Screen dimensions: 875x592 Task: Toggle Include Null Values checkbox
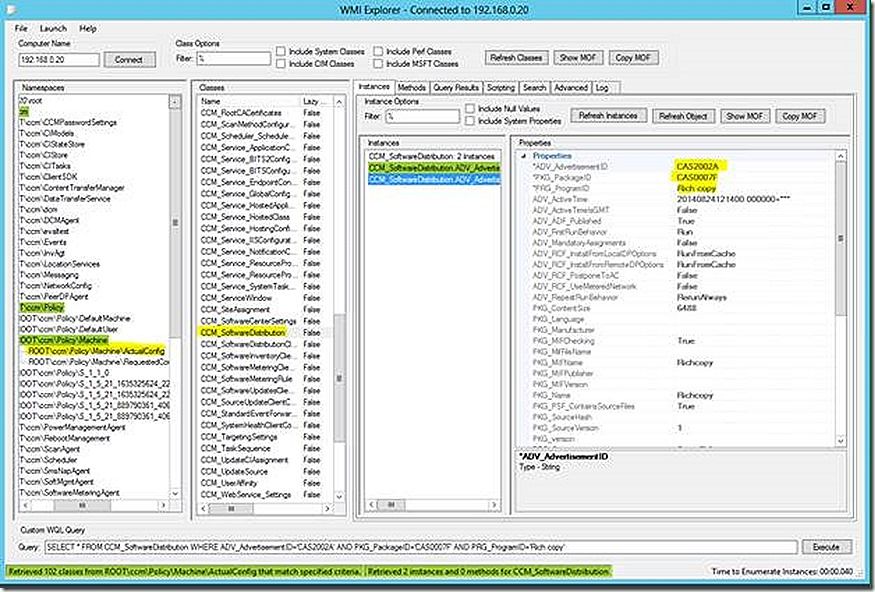[x=470, y=108]
